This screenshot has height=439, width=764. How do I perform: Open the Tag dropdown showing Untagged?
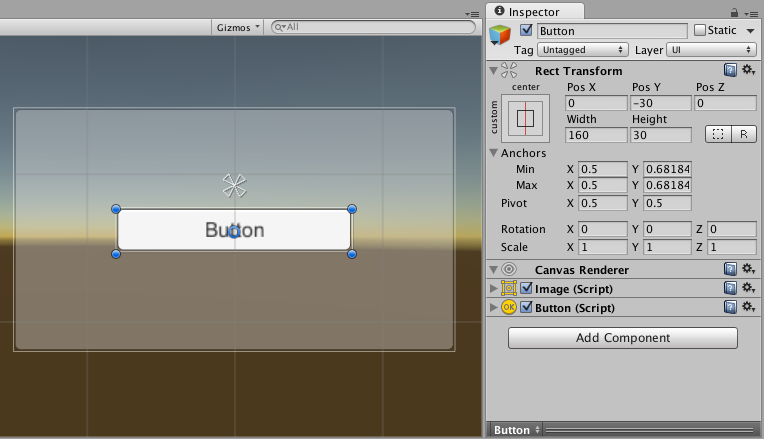pos(582,50)
